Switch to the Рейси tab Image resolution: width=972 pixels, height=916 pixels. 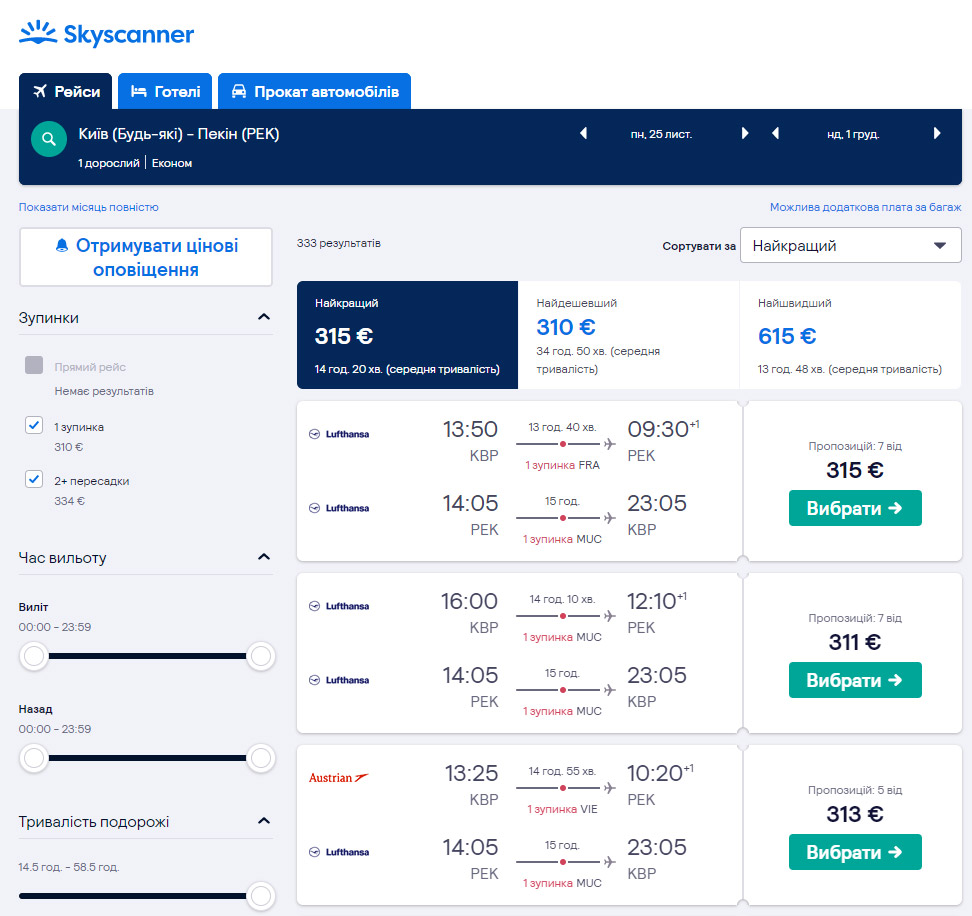click(66, 91)
